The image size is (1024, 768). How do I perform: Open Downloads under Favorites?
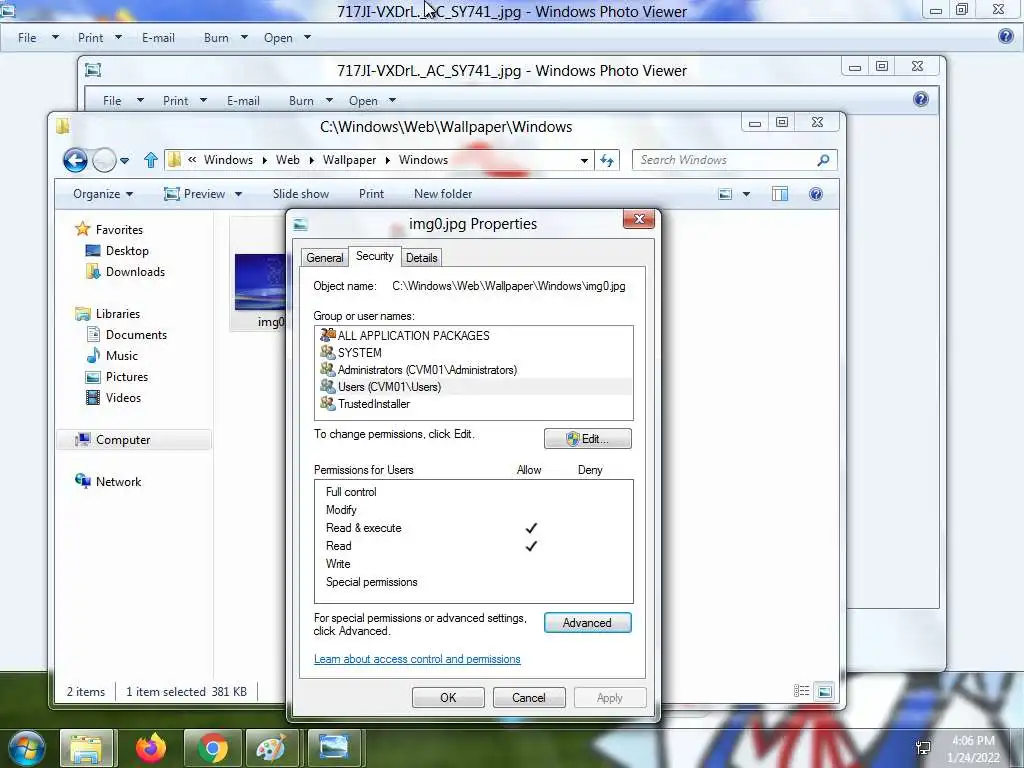tap(125, 272)
